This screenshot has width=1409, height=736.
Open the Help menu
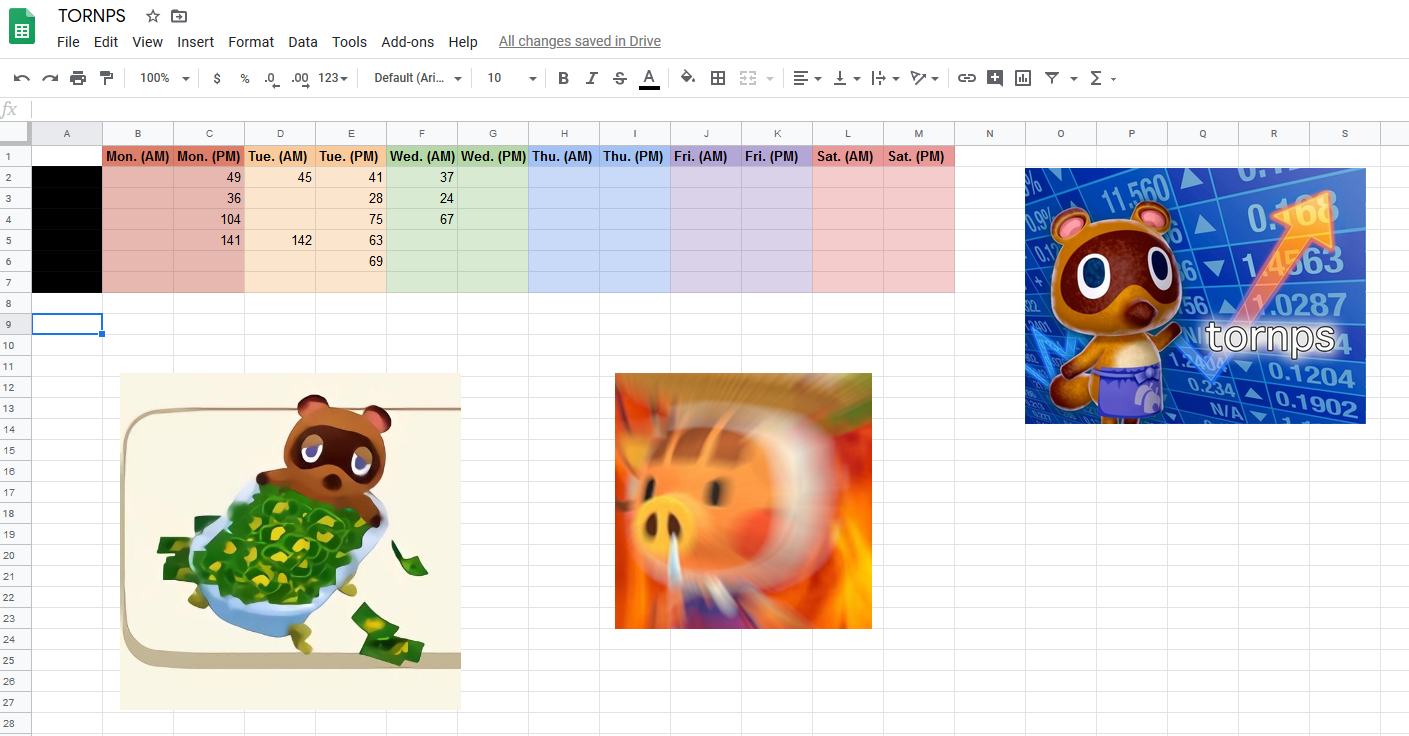[463, 42]
